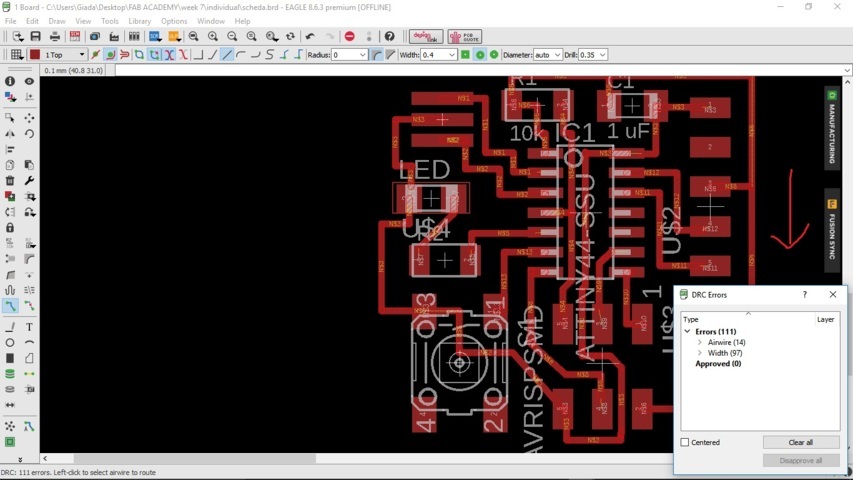Select the square via shape
This screenshot has width=853, height=480.
(465, 54)
